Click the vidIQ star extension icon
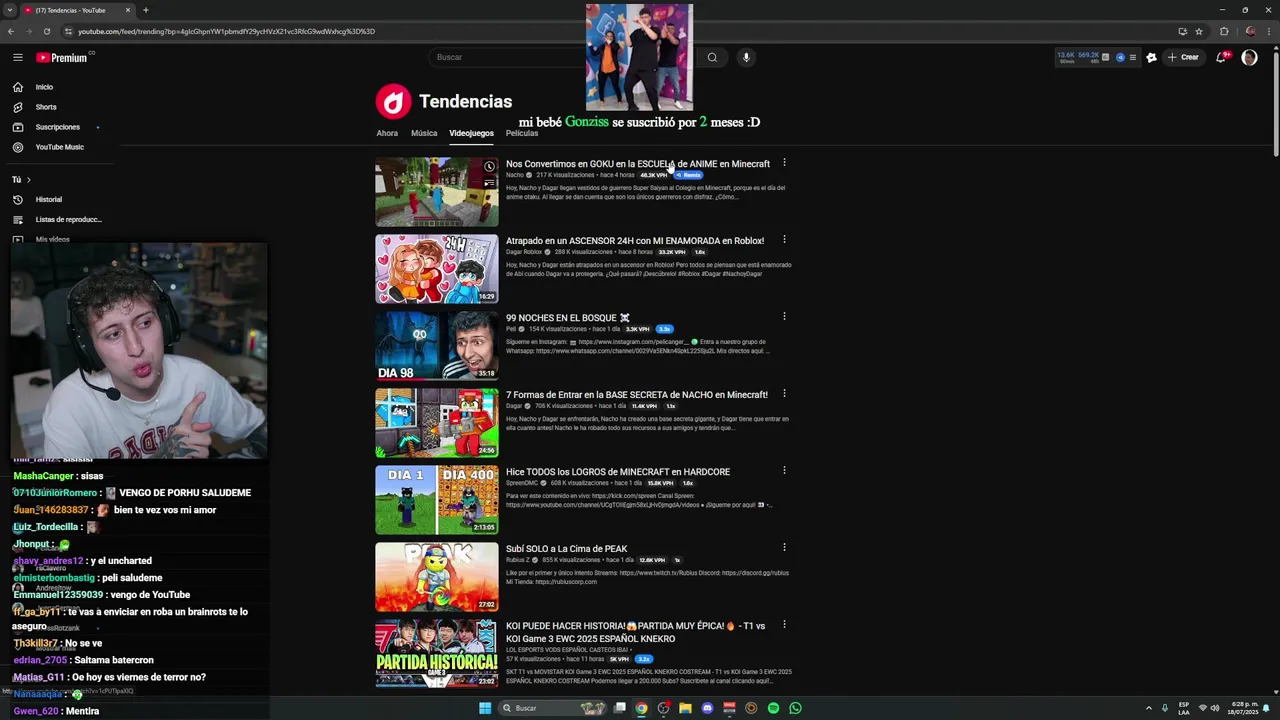Viewport: 1280px width, 720px height. [1151, 57]
